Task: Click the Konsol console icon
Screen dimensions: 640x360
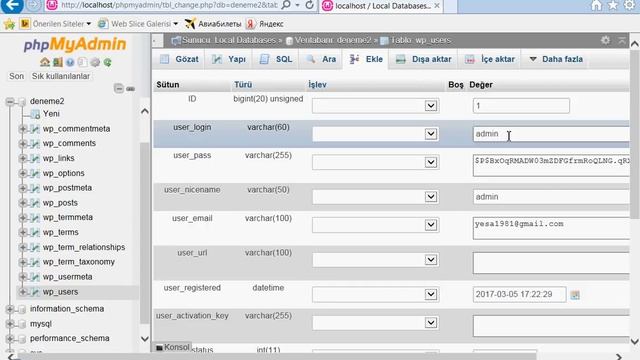Action: point(159,348)
